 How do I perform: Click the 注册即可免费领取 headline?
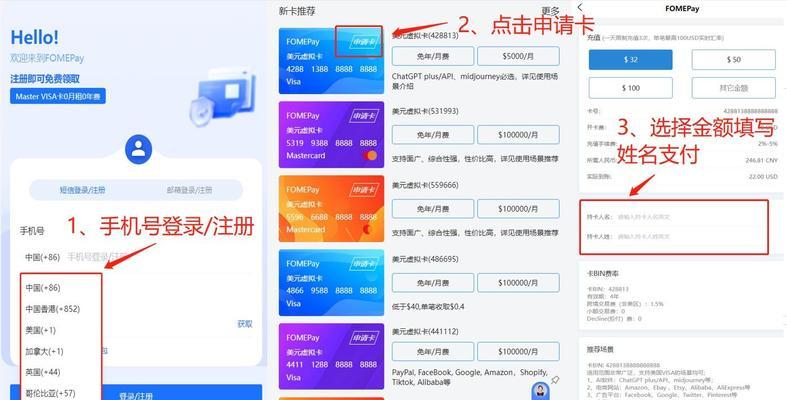click(x=45, y=79)
